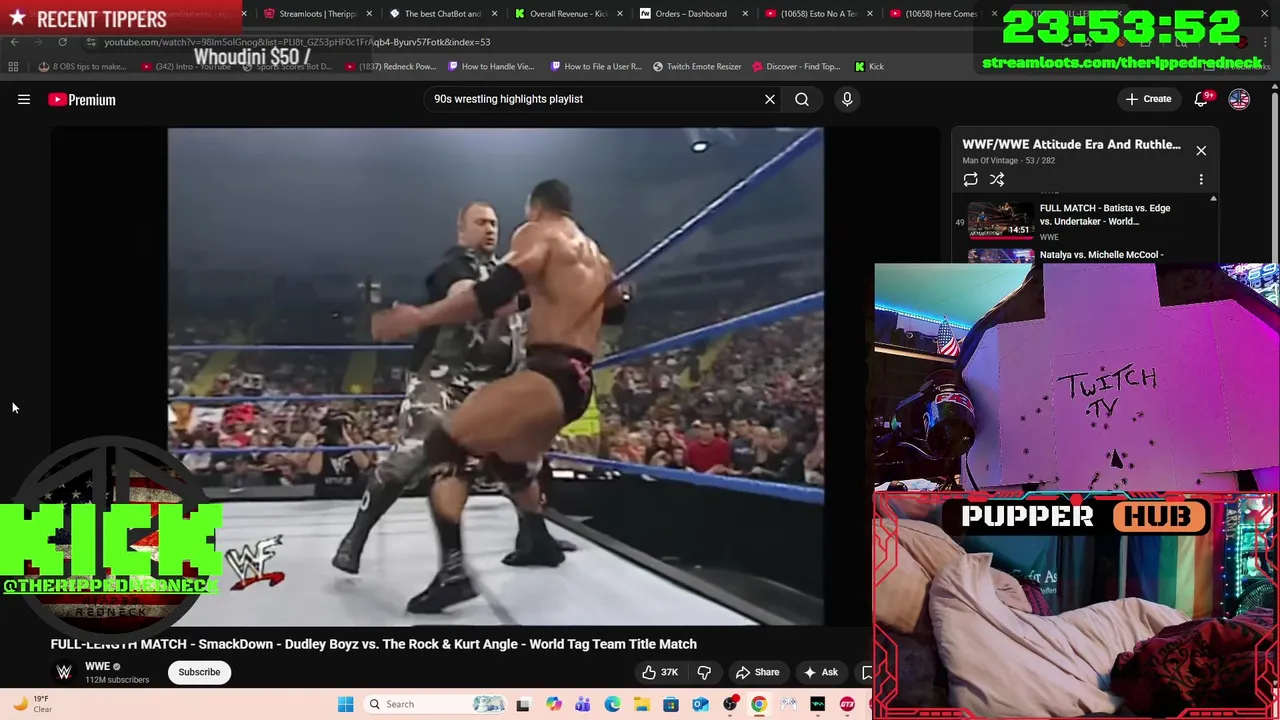Open File Explorer from taskbar
Screen dimensions: 1280x720
click(641, 704)
